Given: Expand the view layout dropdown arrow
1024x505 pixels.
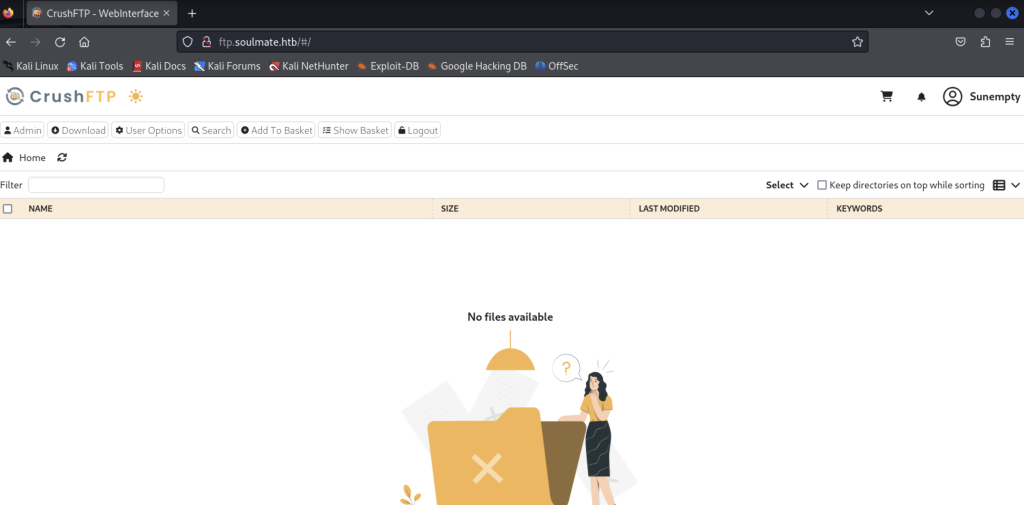Looking at the screenshot, I should (1016, 185).
